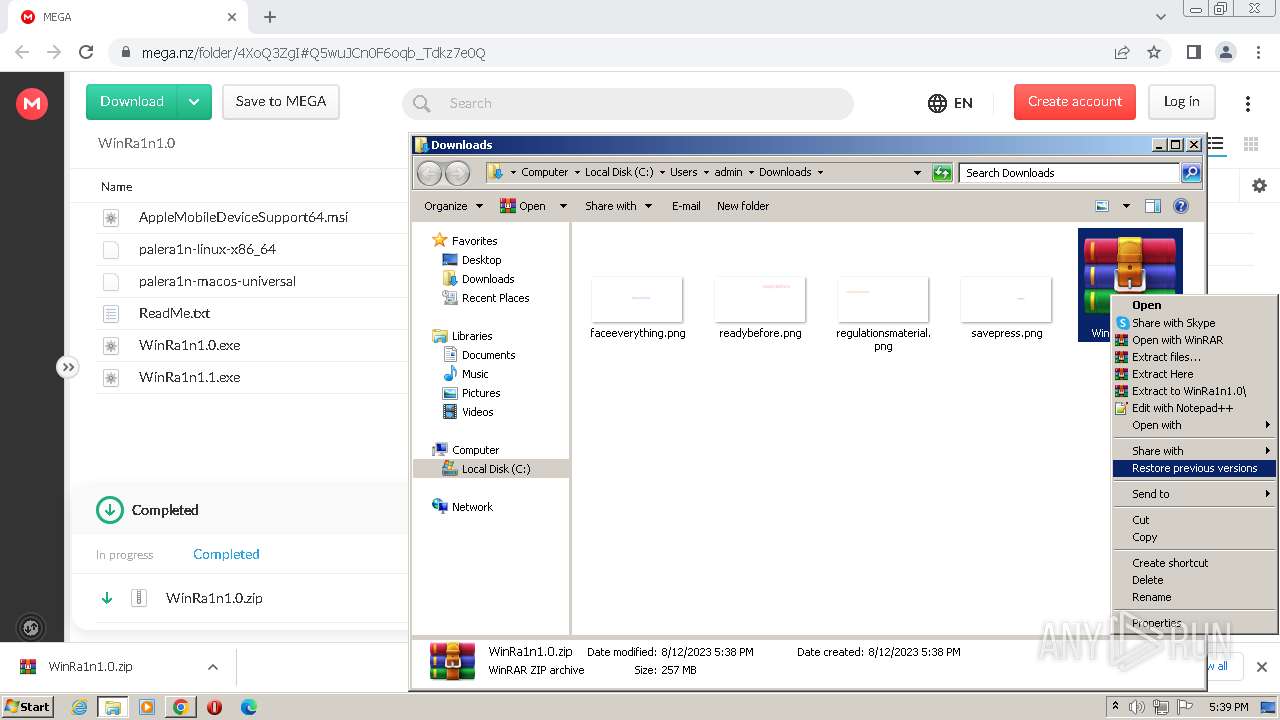Bookmark this page with the star icon
Viewport: 1280px width, 720px height.
[x=1154, y=52]
